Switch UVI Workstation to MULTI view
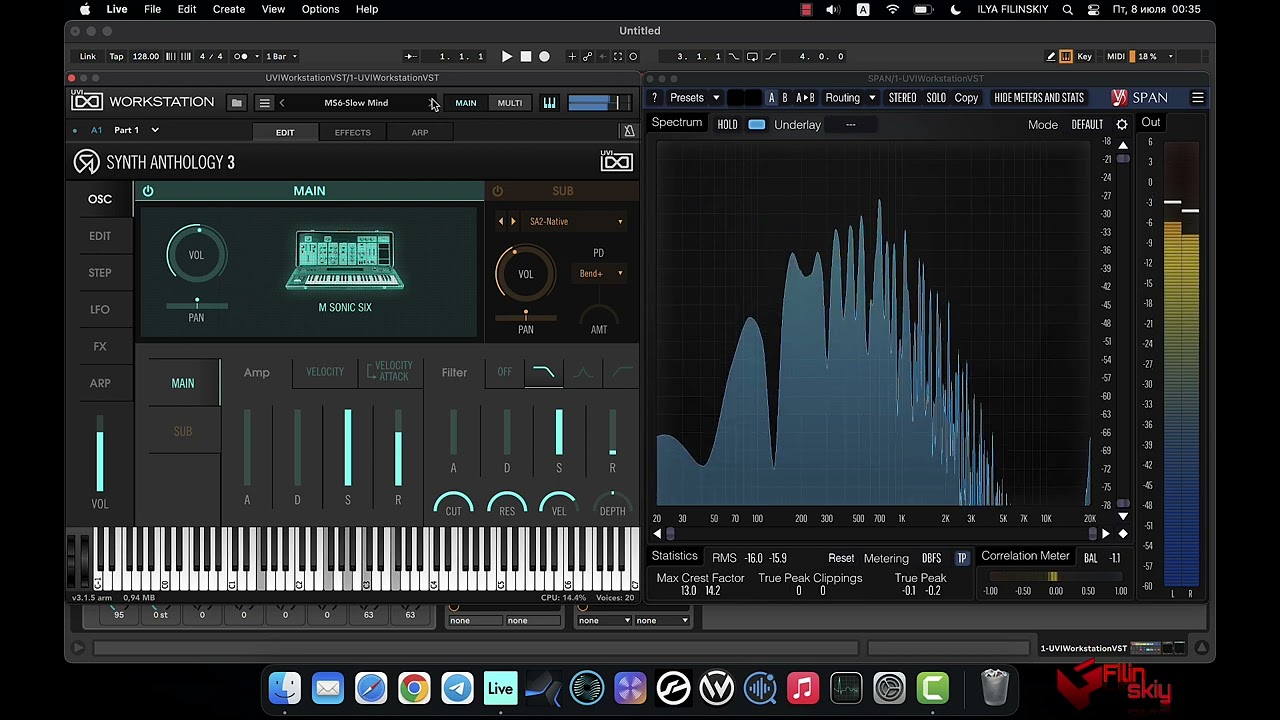 510,103
